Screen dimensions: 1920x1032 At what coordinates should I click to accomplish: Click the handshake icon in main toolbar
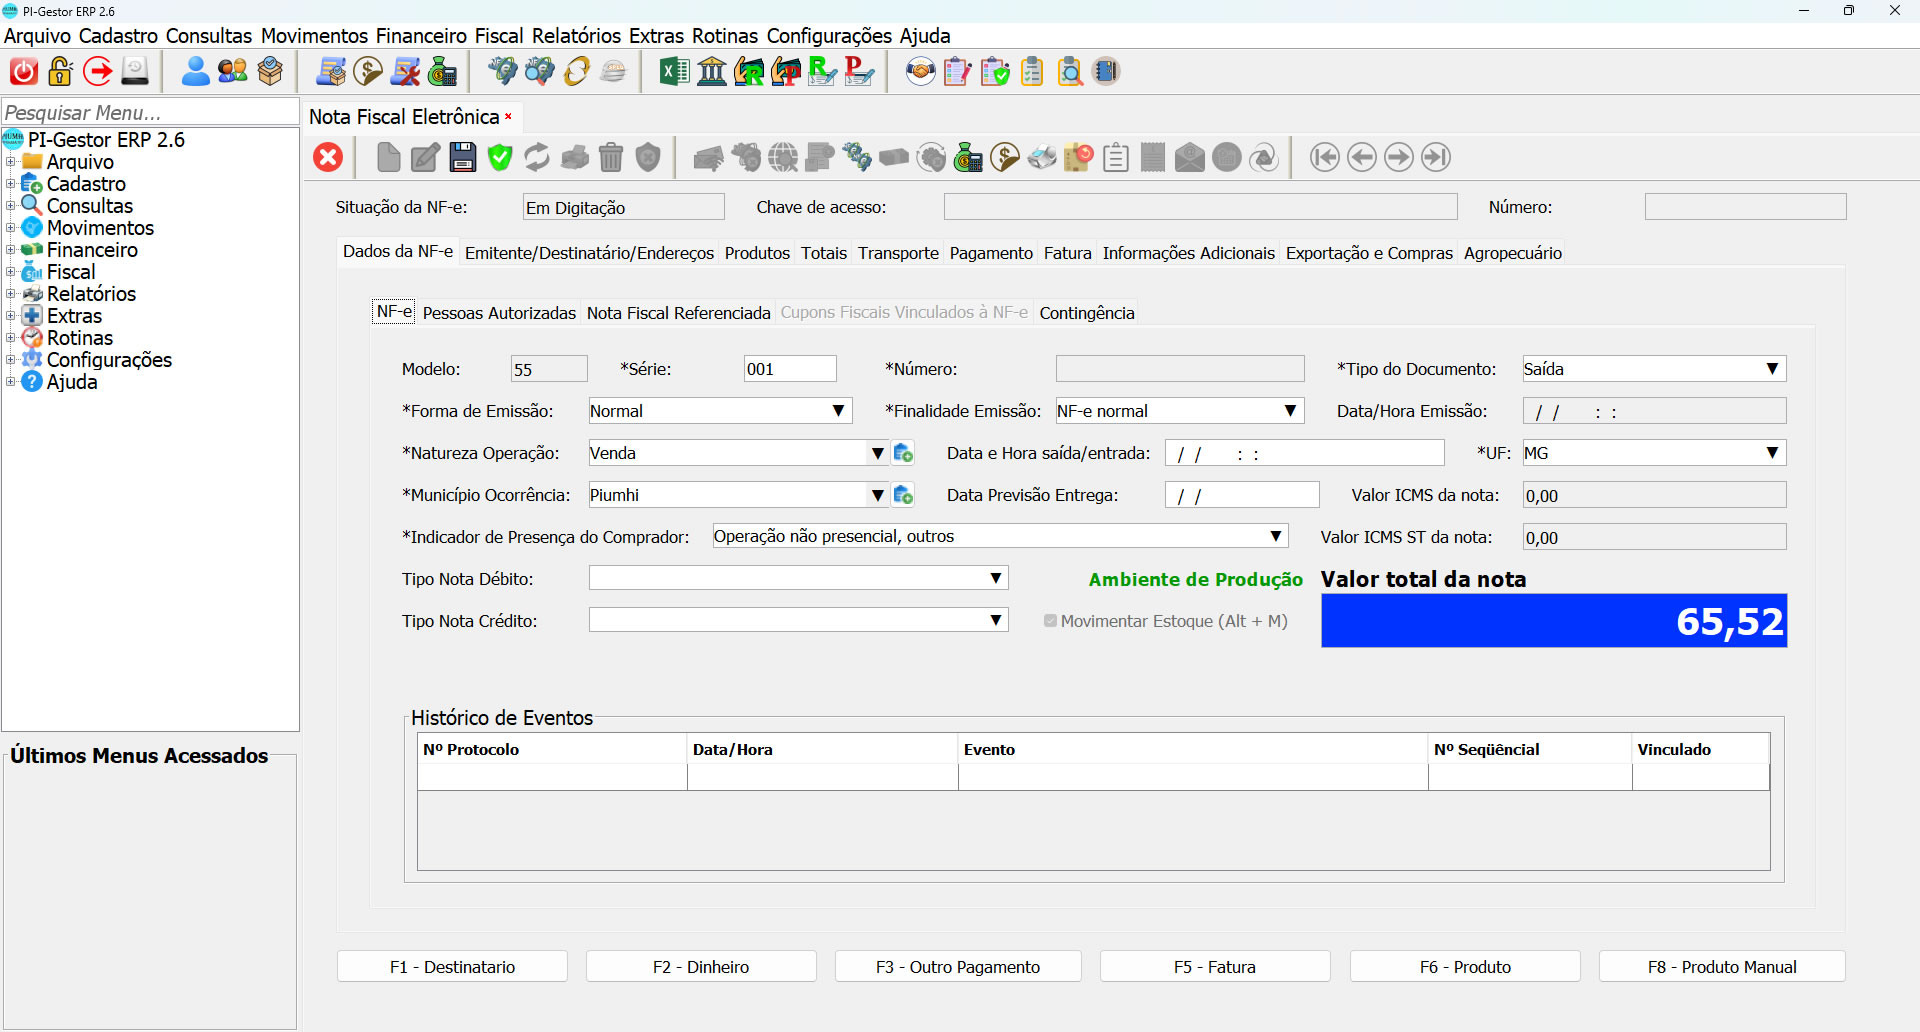tap(920, 72)
